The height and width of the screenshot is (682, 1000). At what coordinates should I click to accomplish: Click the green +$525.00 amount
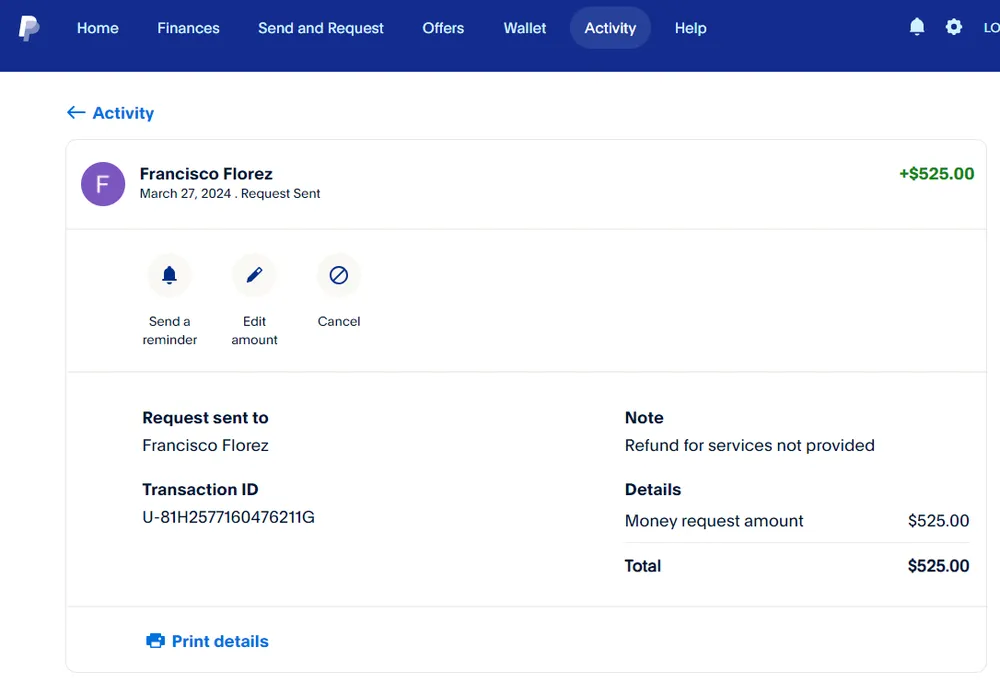pos(936,174)
